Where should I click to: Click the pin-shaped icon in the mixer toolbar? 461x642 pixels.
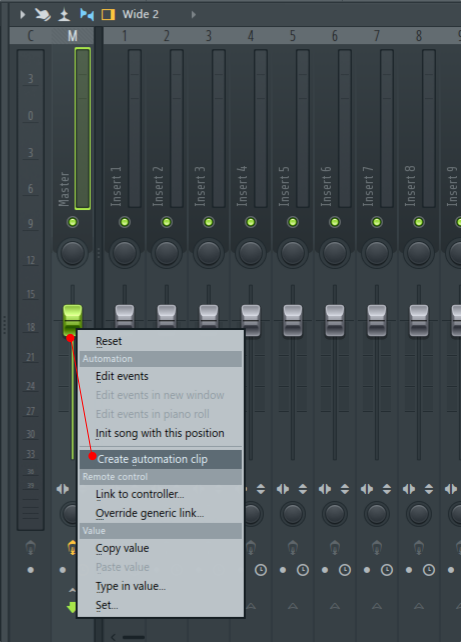click(64, 15)
